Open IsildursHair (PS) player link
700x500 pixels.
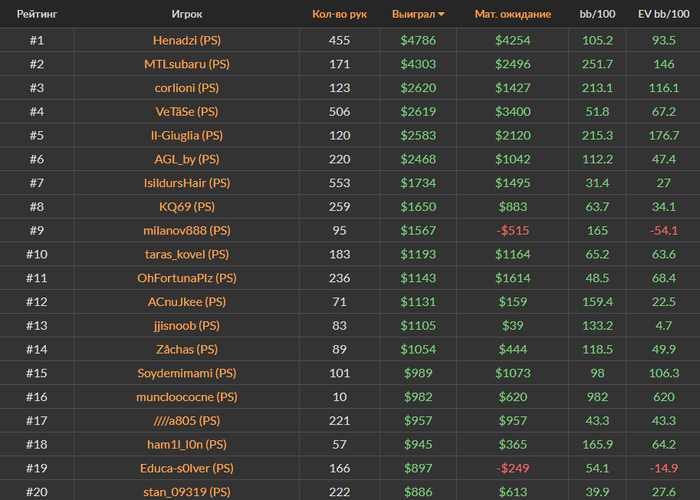point(187,183)
